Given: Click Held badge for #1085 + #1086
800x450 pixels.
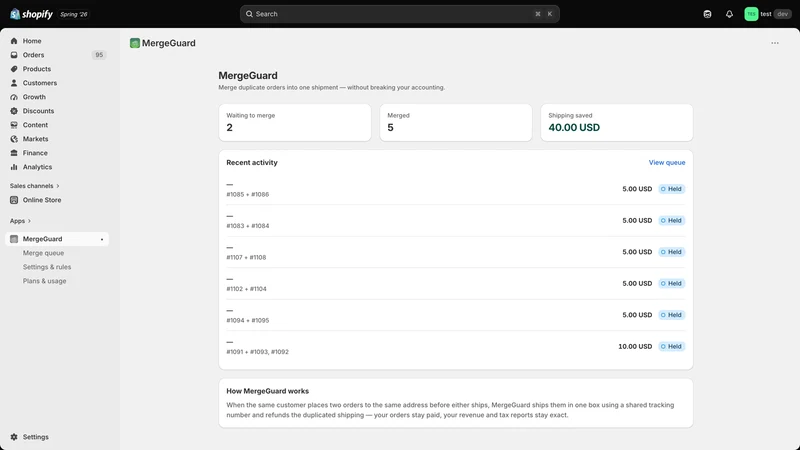Looking at the screenshot, I should [671, 189].
